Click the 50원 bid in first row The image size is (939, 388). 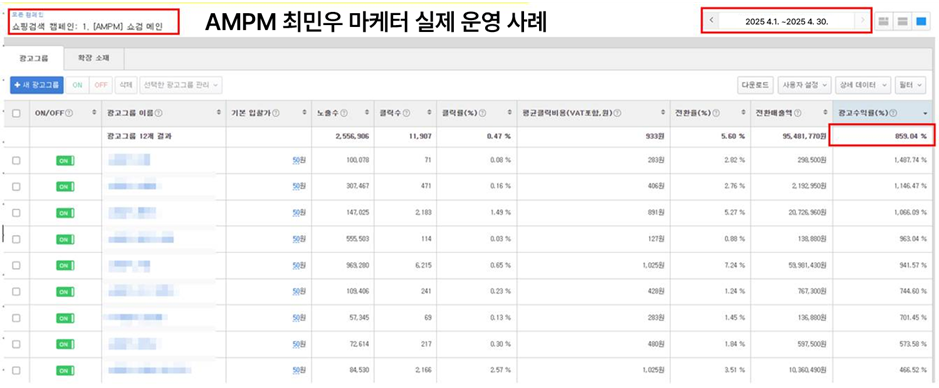point(299,160)
